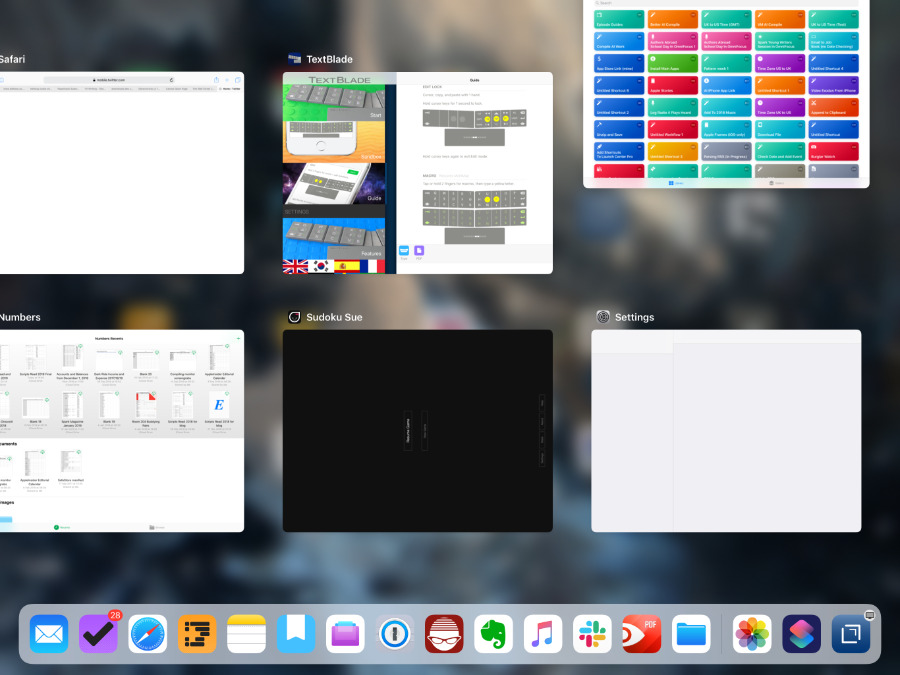Tap Resume Game in Sudoku Sue
This screenshot has height=675, width=900.
pyautogui.click(x=408, y=430)
